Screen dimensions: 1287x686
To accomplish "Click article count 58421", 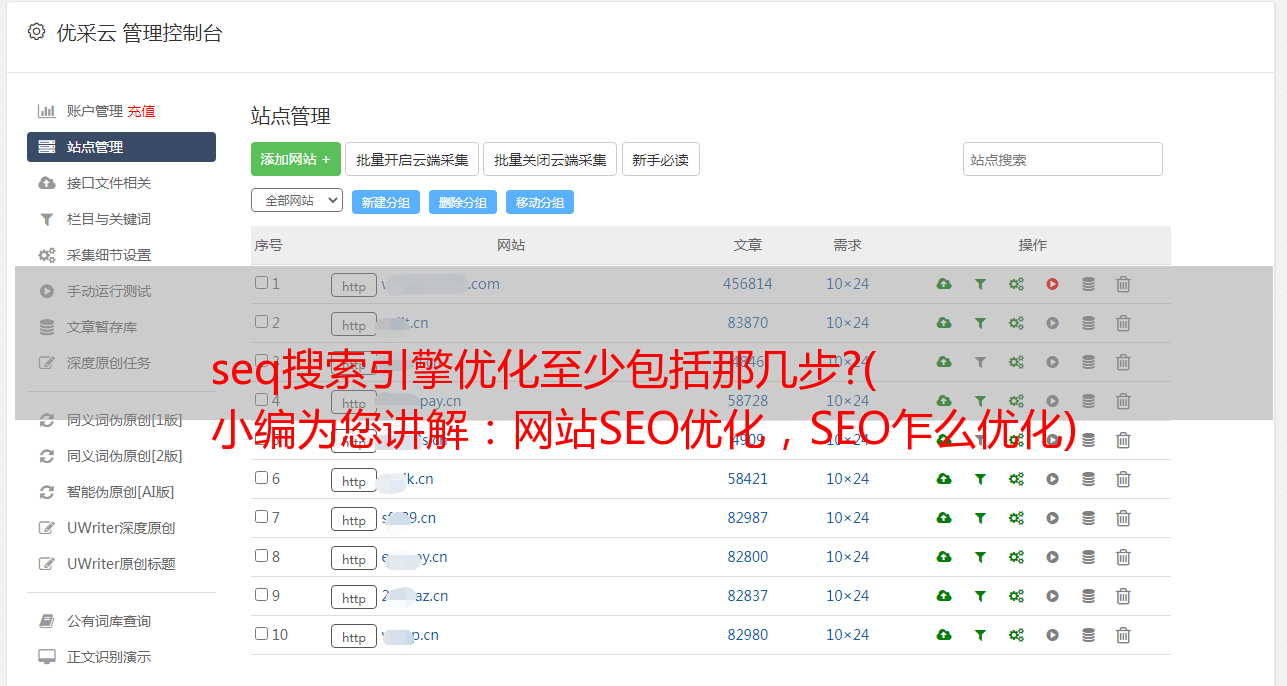I will tap(748, 479).
